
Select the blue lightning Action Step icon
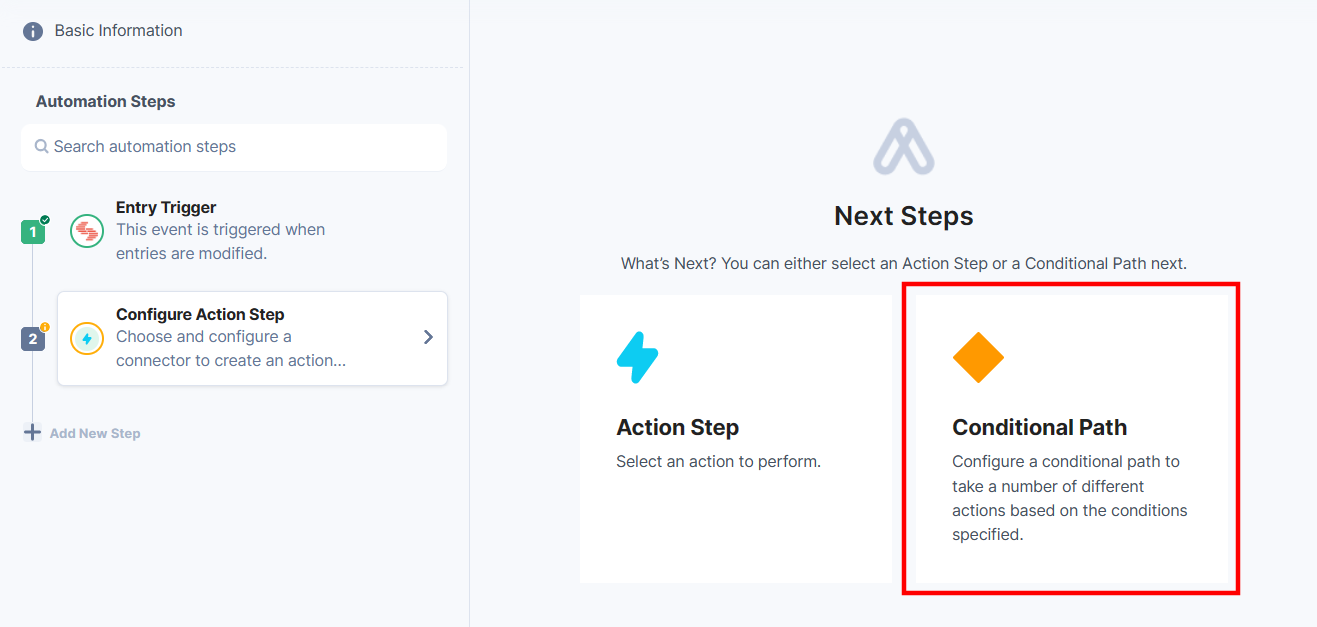638,356
